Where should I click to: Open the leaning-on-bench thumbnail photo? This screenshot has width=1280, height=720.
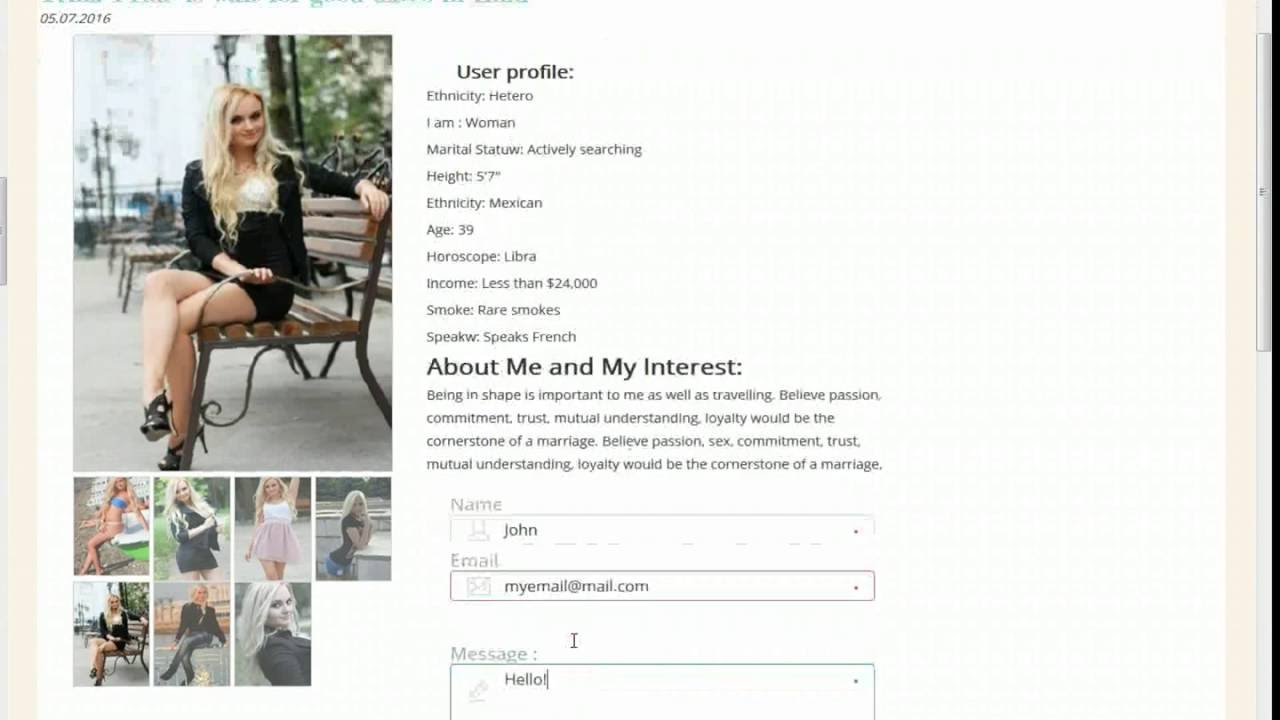tap(192, 634)
